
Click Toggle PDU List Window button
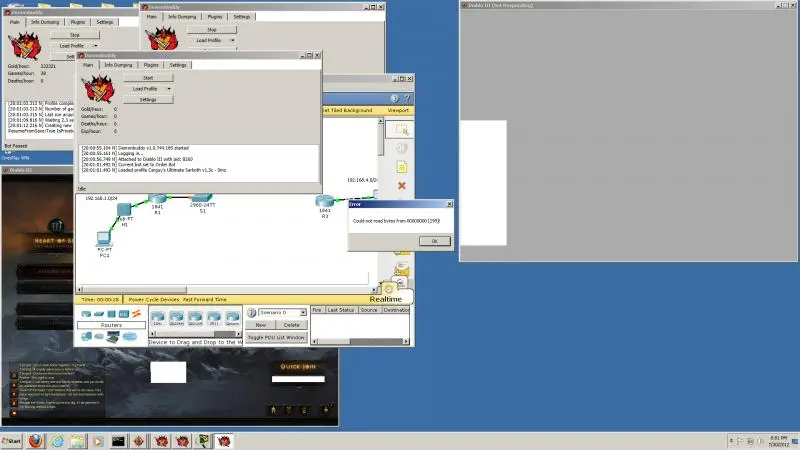[x=276, y=338]
